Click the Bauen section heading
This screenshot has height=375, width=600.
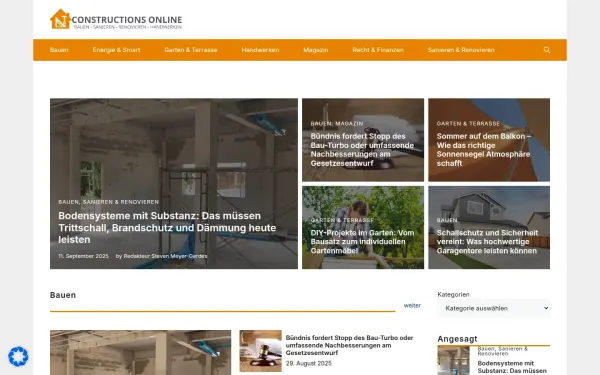(63, 295)
